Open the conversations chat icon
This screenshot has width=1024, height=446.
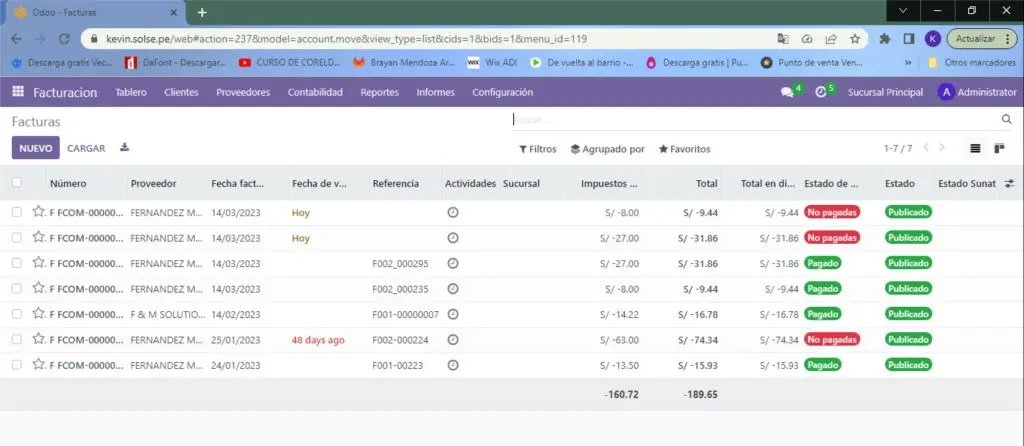787,92
